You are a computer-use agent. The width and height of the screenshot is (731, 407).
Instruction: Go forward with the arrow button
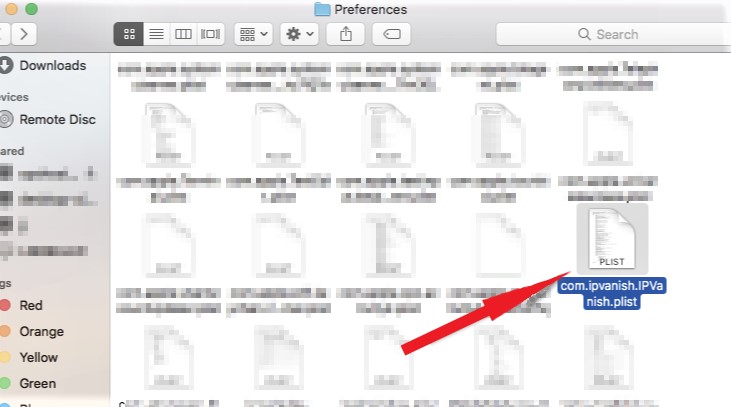coord(24,34)
